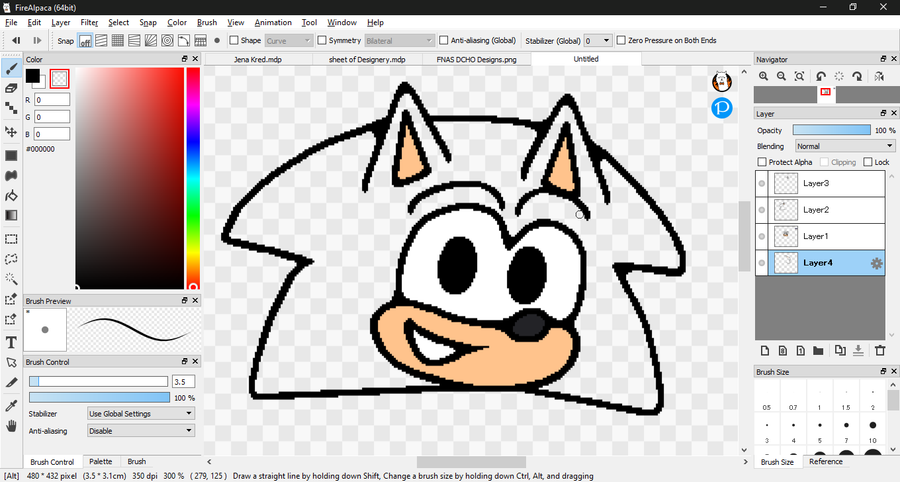Click the brush size slider bar
900x482 pixels.
click(x=98, y=382)
